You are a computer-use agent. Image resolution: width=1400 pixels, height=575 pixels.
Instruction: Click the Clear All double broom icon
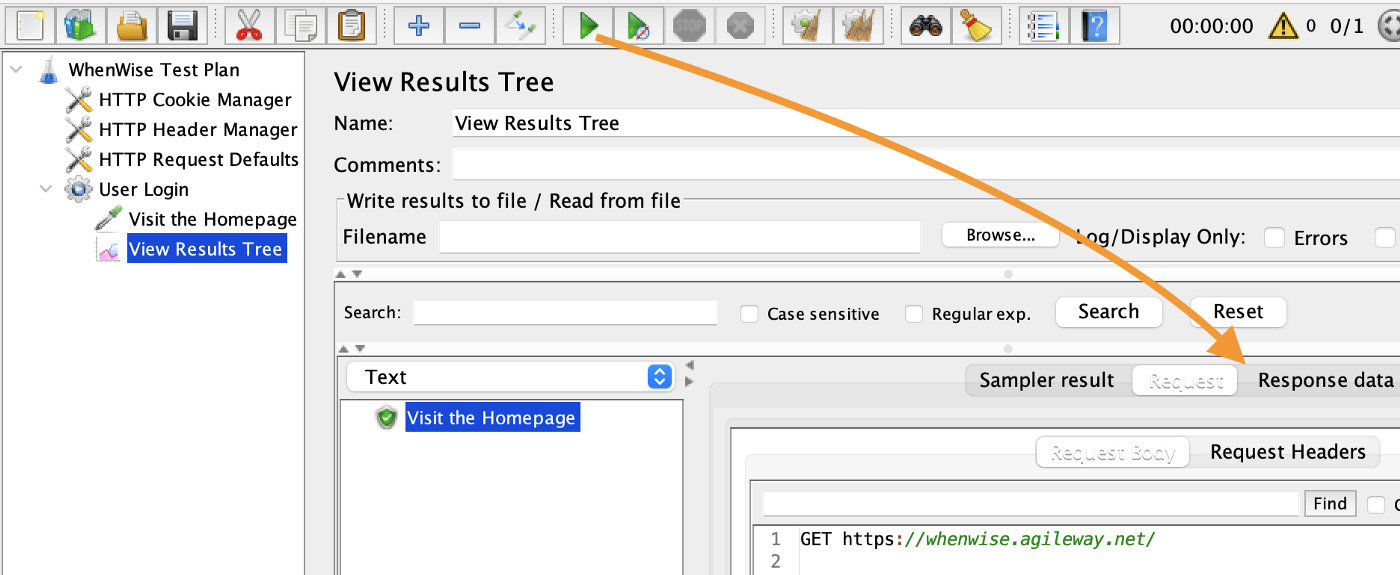pyautogui.click(x=858, y=25)
